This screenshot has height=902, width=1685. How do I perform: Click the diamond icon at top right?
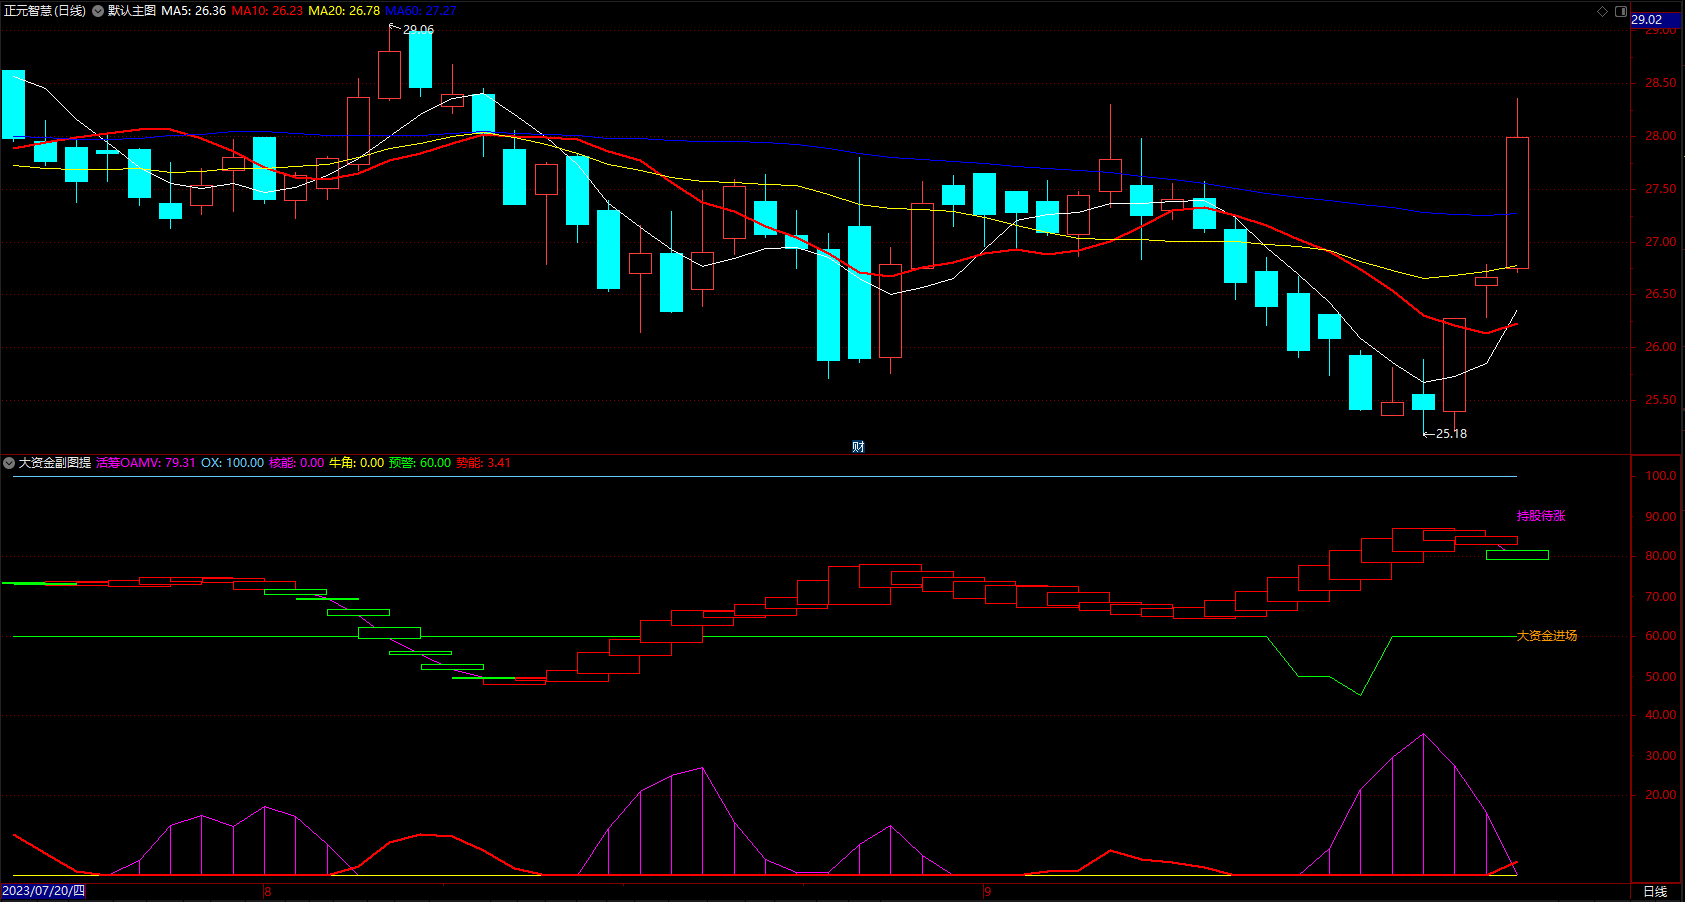[1602, 11]
